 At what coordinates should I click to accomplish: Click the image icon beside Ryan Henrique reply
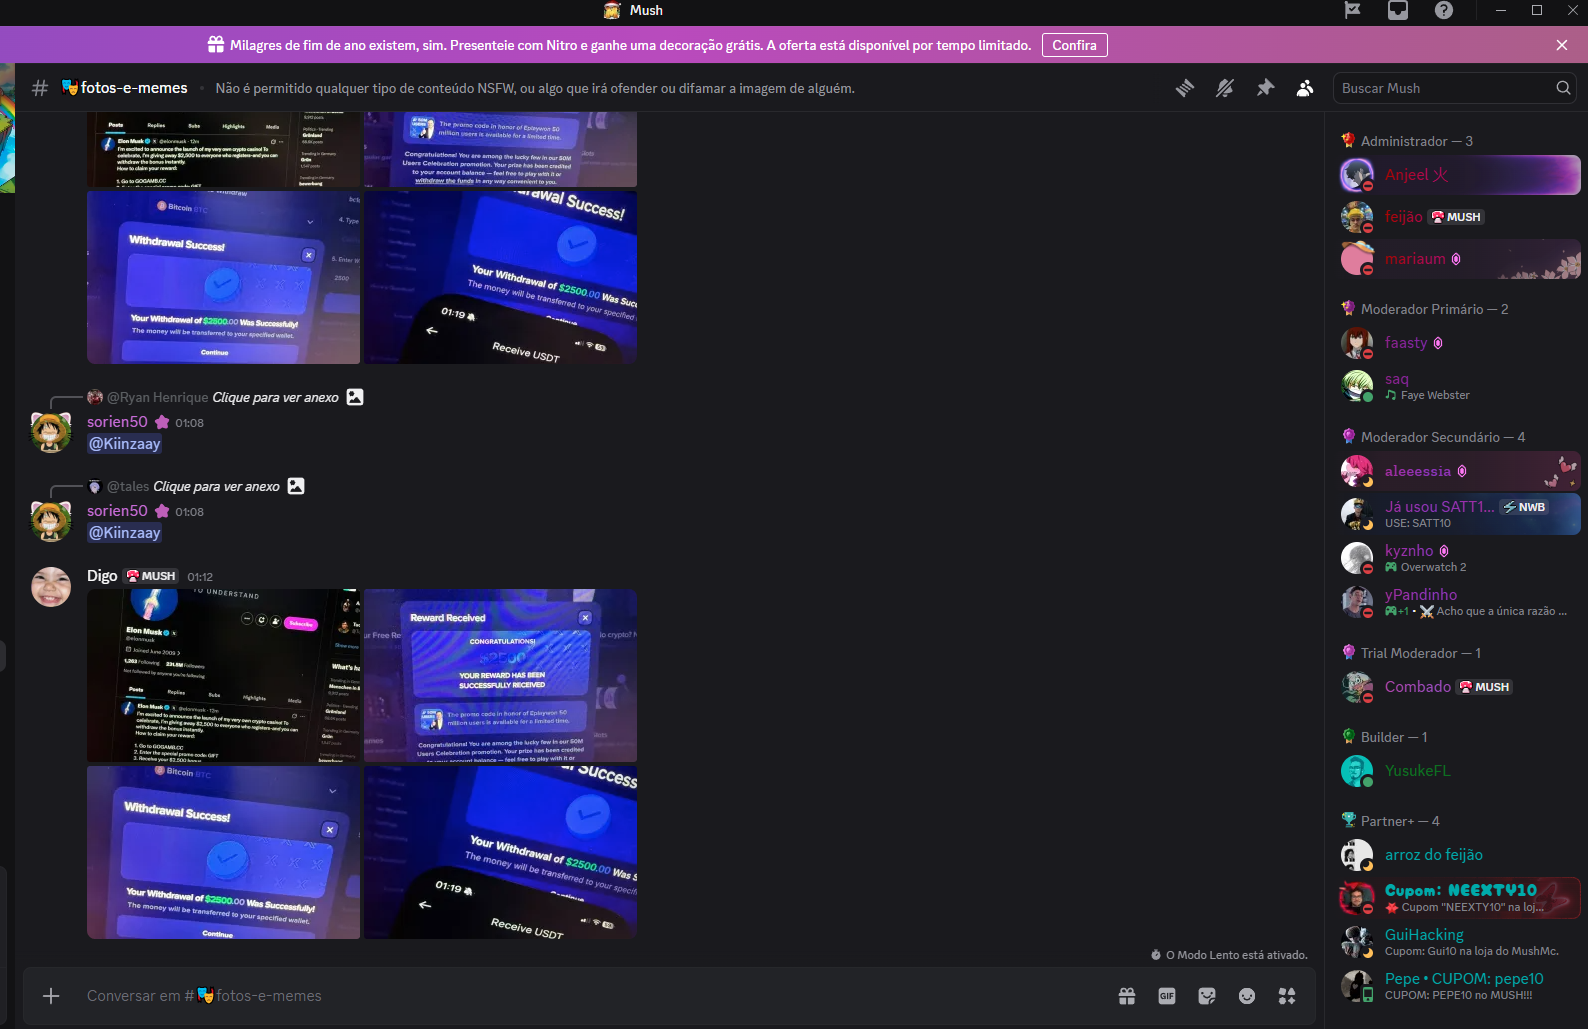[x=355, y=397]
